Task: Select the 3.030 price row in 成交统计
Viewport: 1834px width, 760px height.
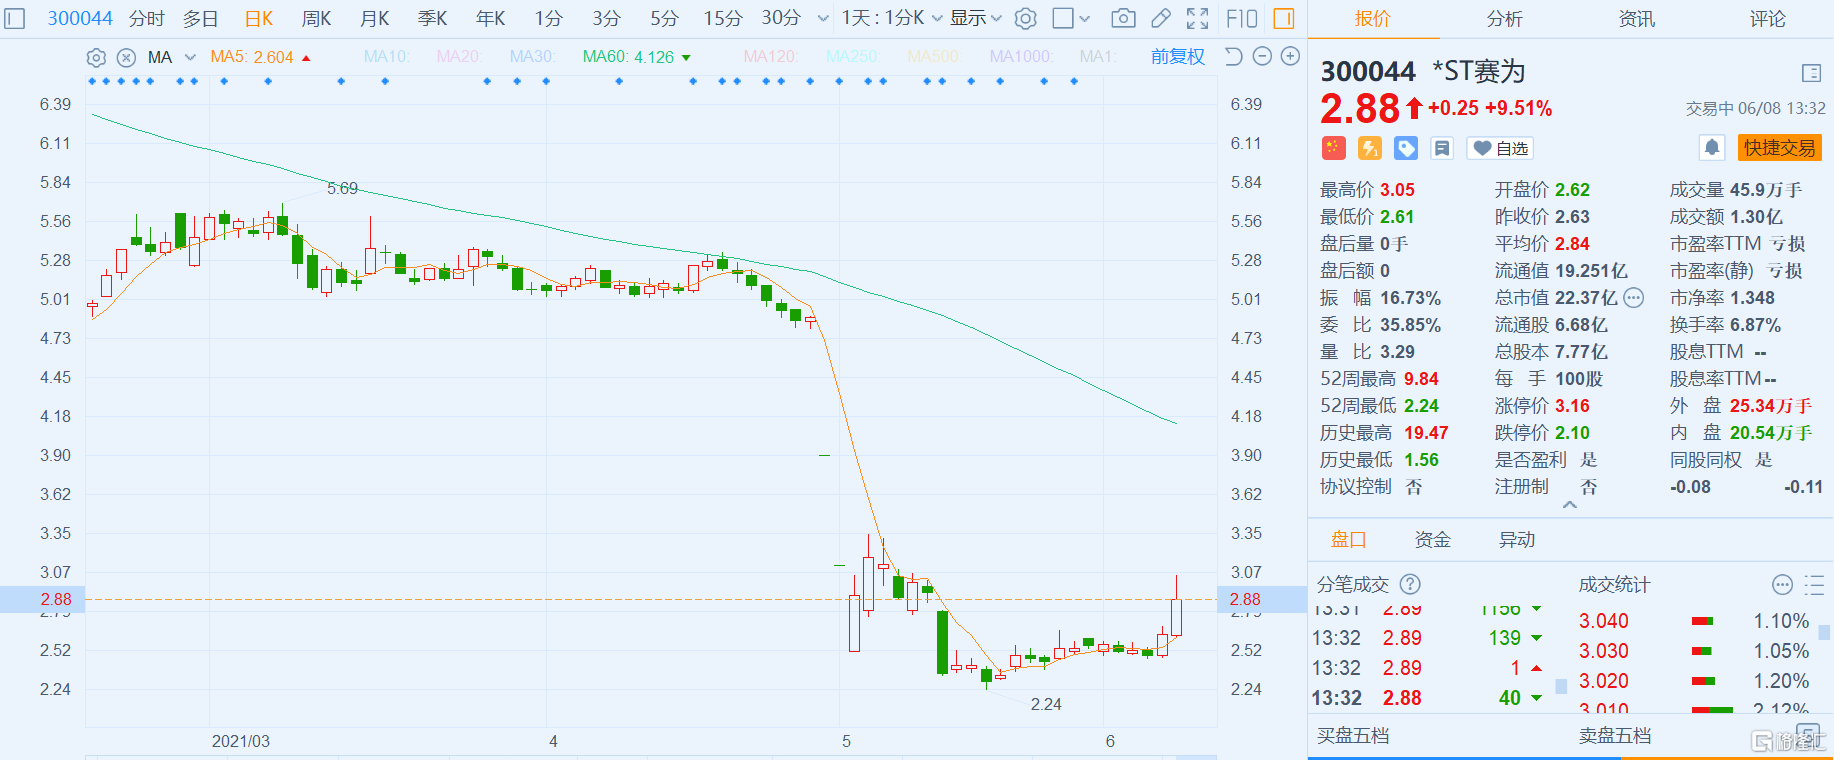Action: (x=1694, y=651)
